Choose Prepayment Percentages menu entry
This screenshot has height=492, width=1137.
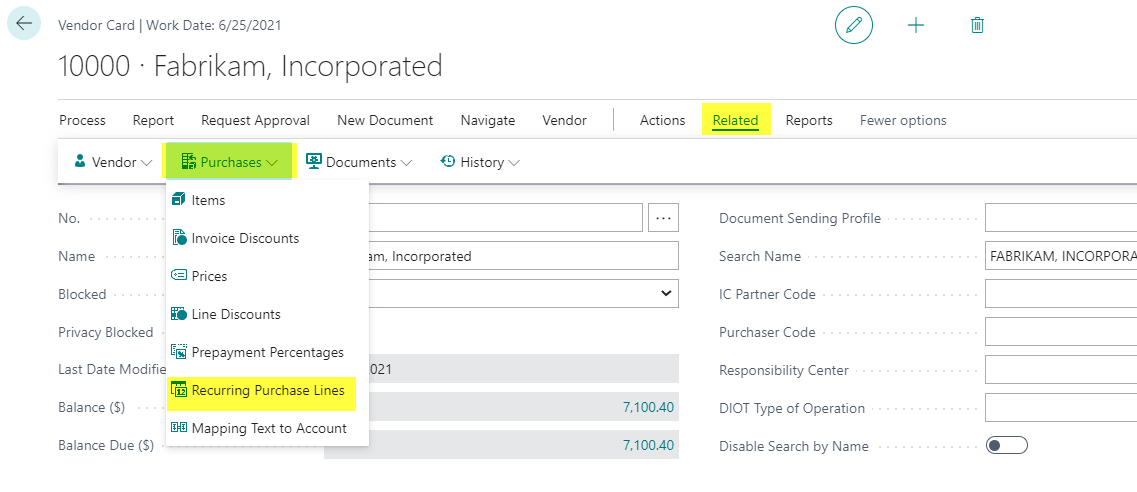coord(268,352)
